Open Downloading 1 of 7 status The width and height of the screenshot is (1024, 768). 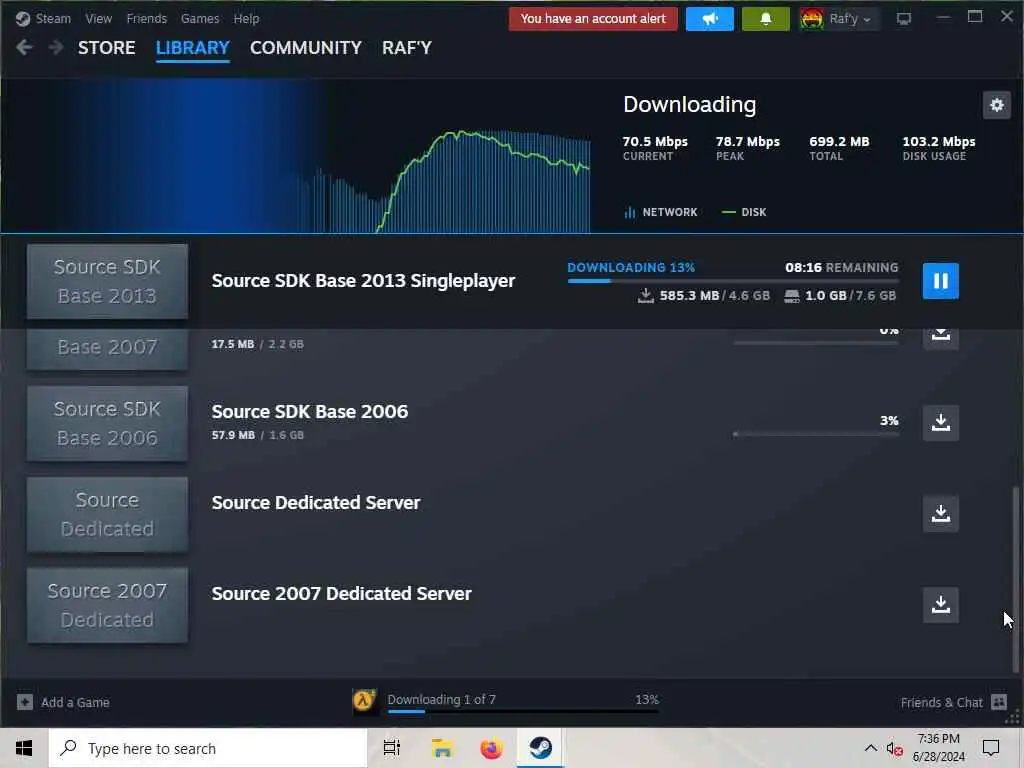point(441,699)
